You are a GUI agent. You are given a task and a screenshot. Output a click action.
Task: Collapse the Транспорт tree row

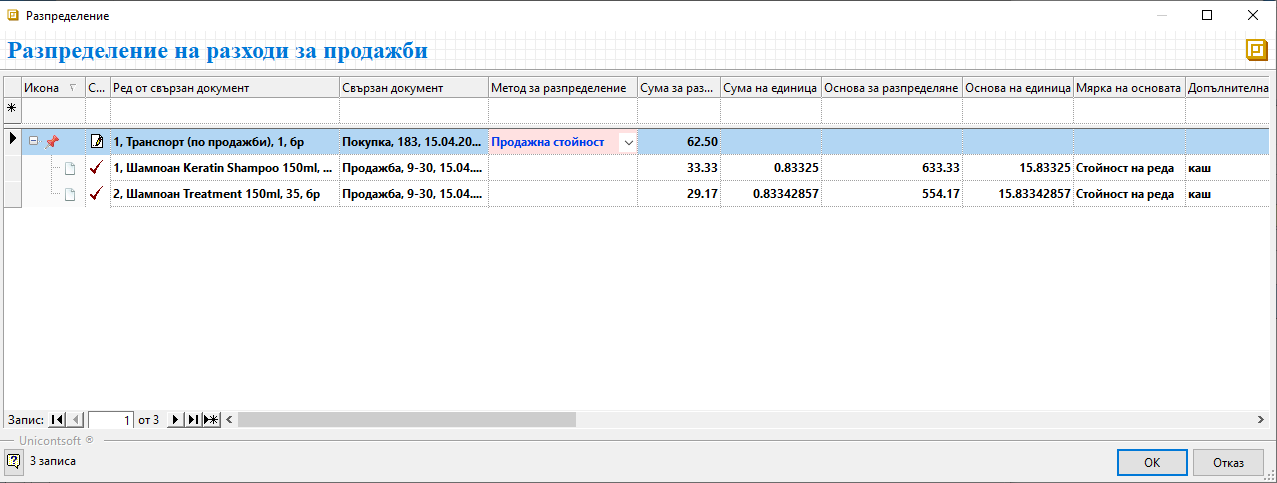tap(33, 142)
